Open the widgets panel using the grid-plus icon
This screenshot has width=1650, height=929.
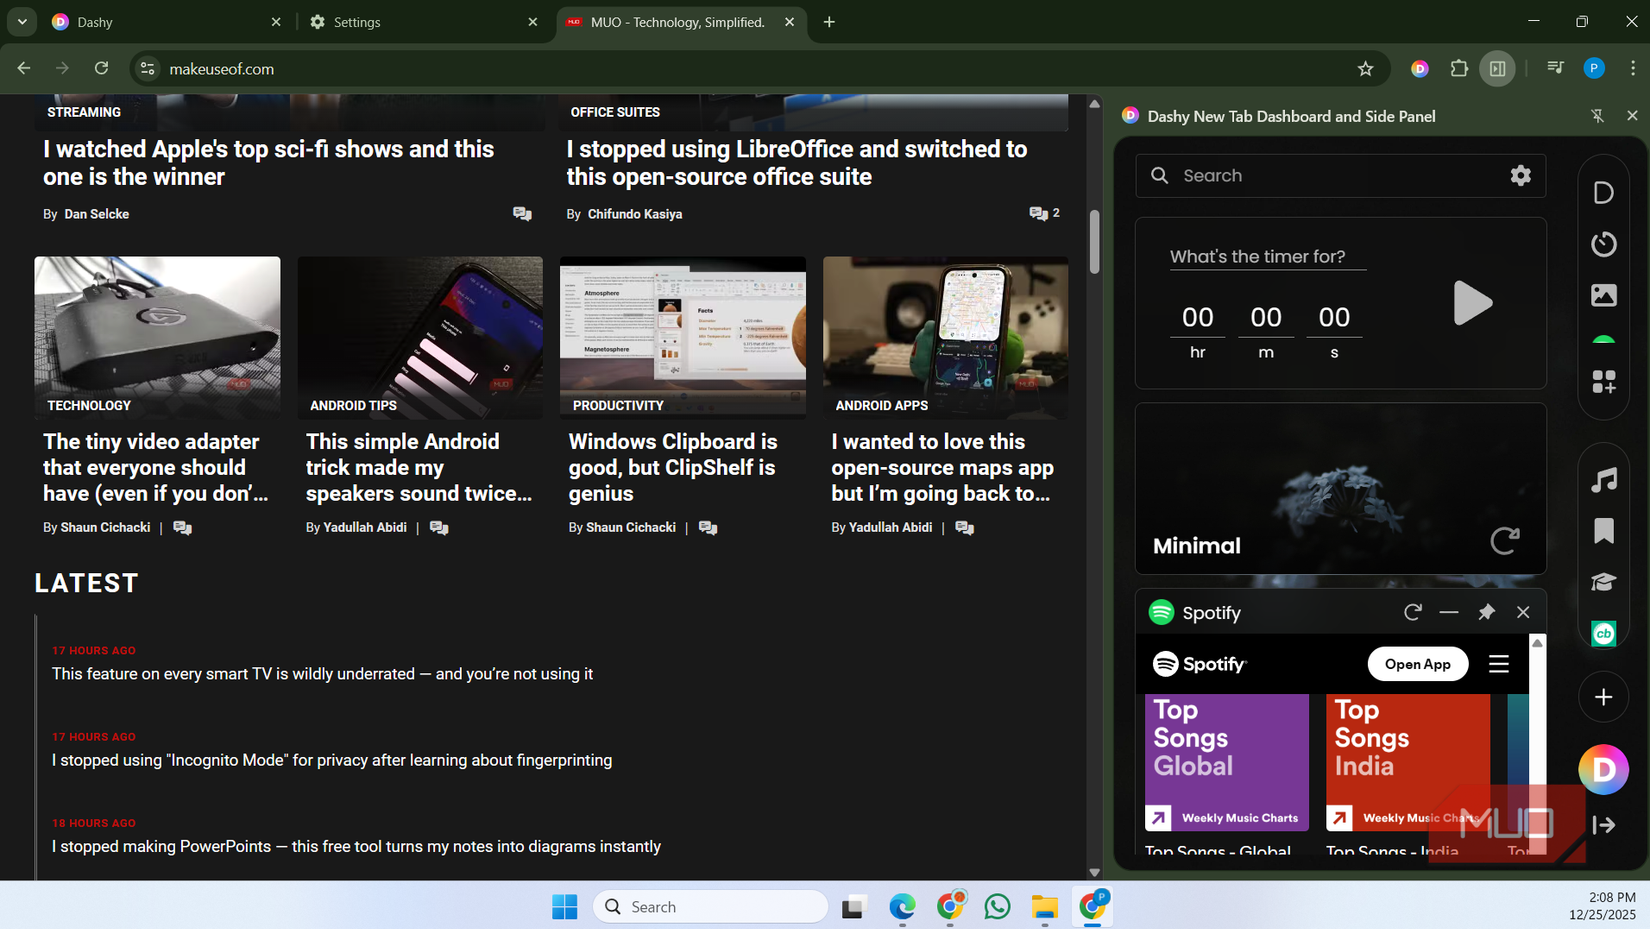(x=1603, y=382)
